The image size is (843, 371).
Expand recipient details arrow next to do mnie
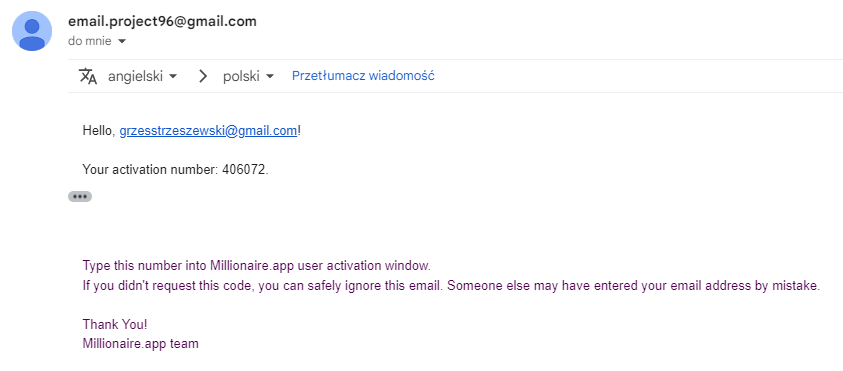[122, 41]
